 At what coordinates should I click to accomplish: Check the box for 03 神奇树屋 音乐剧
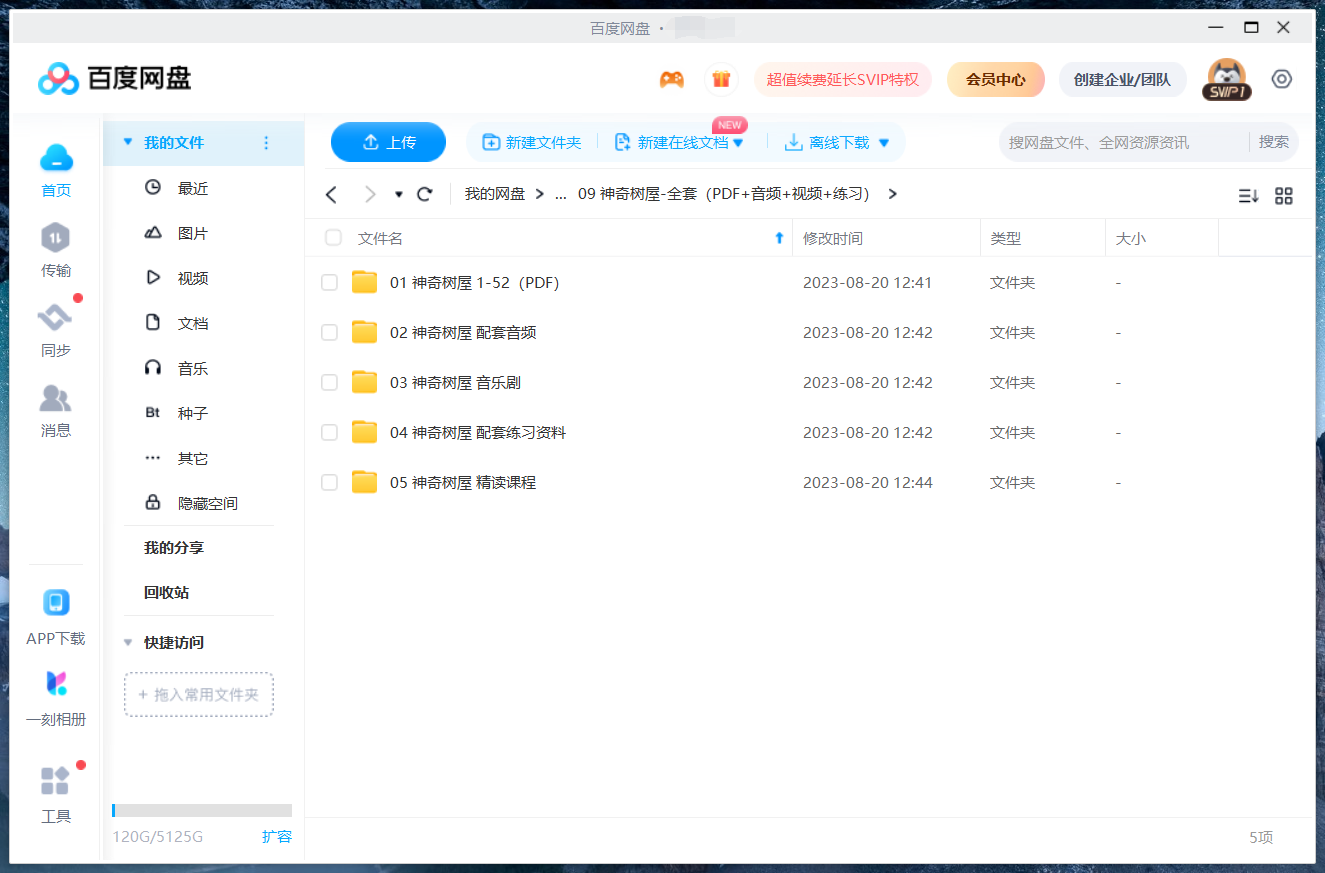(x=329, y=382)
